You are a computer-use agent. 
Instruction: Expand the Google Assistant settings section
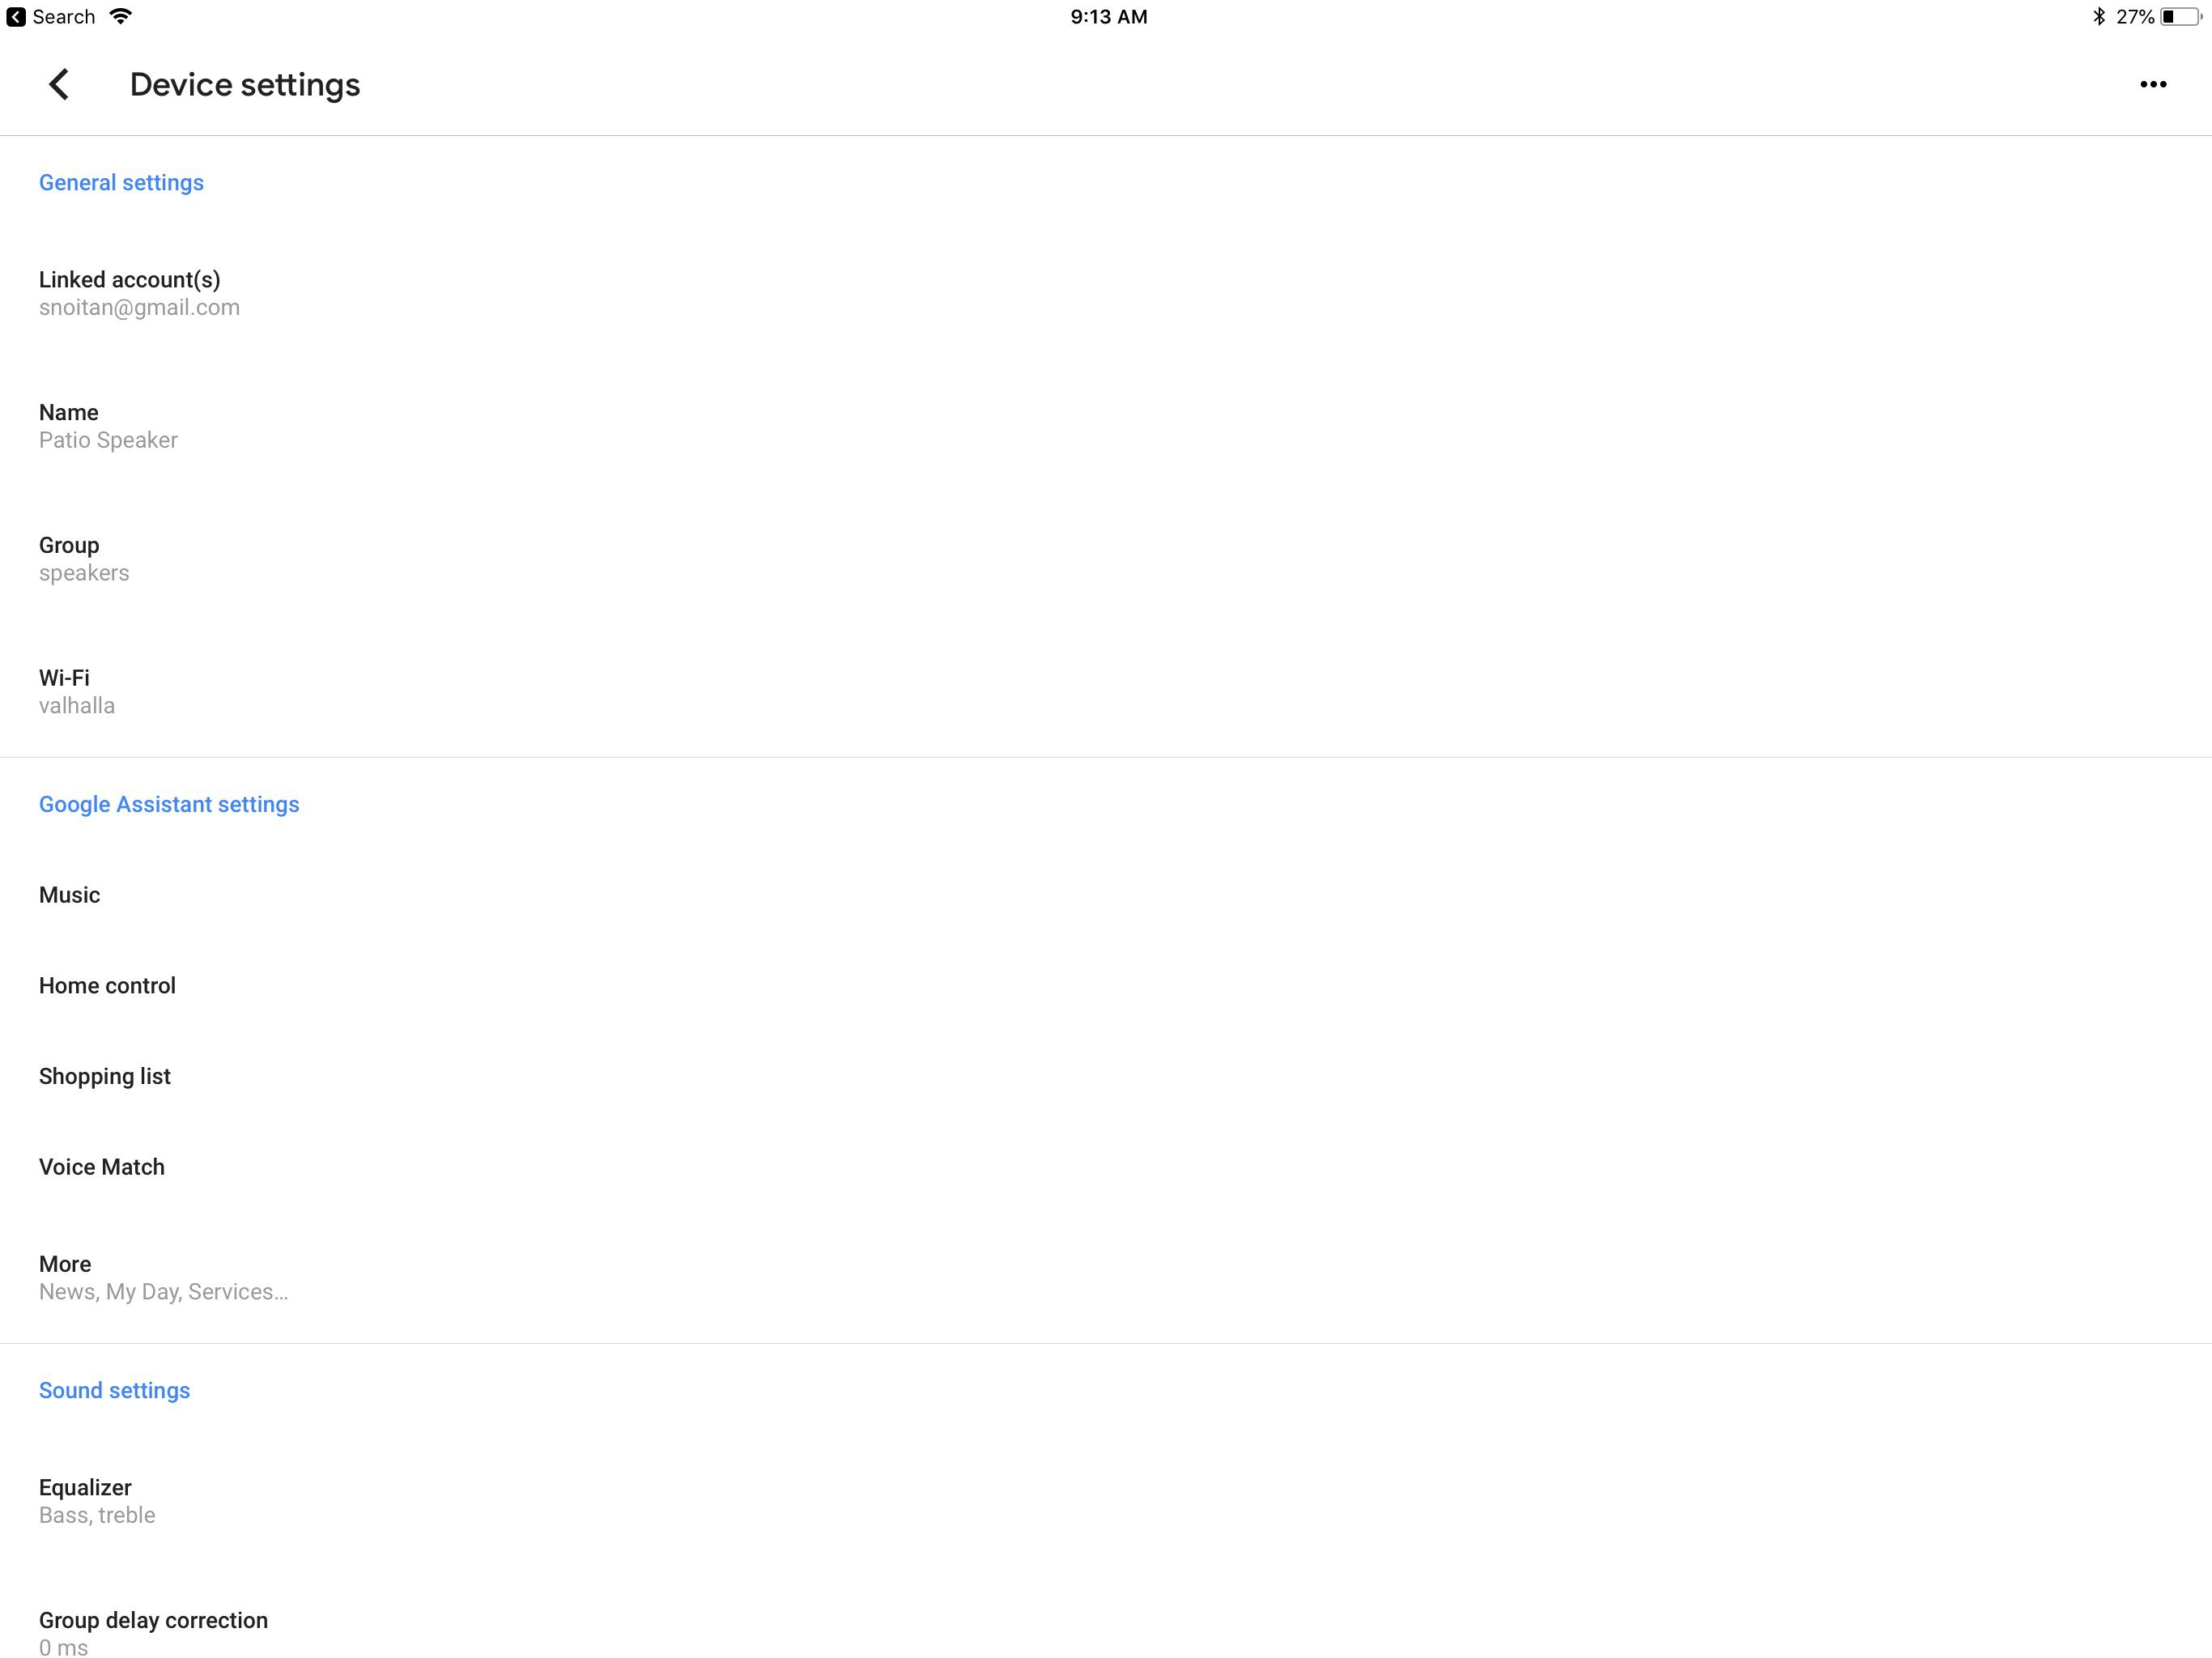pyautogui.click(x=169, y=803)
